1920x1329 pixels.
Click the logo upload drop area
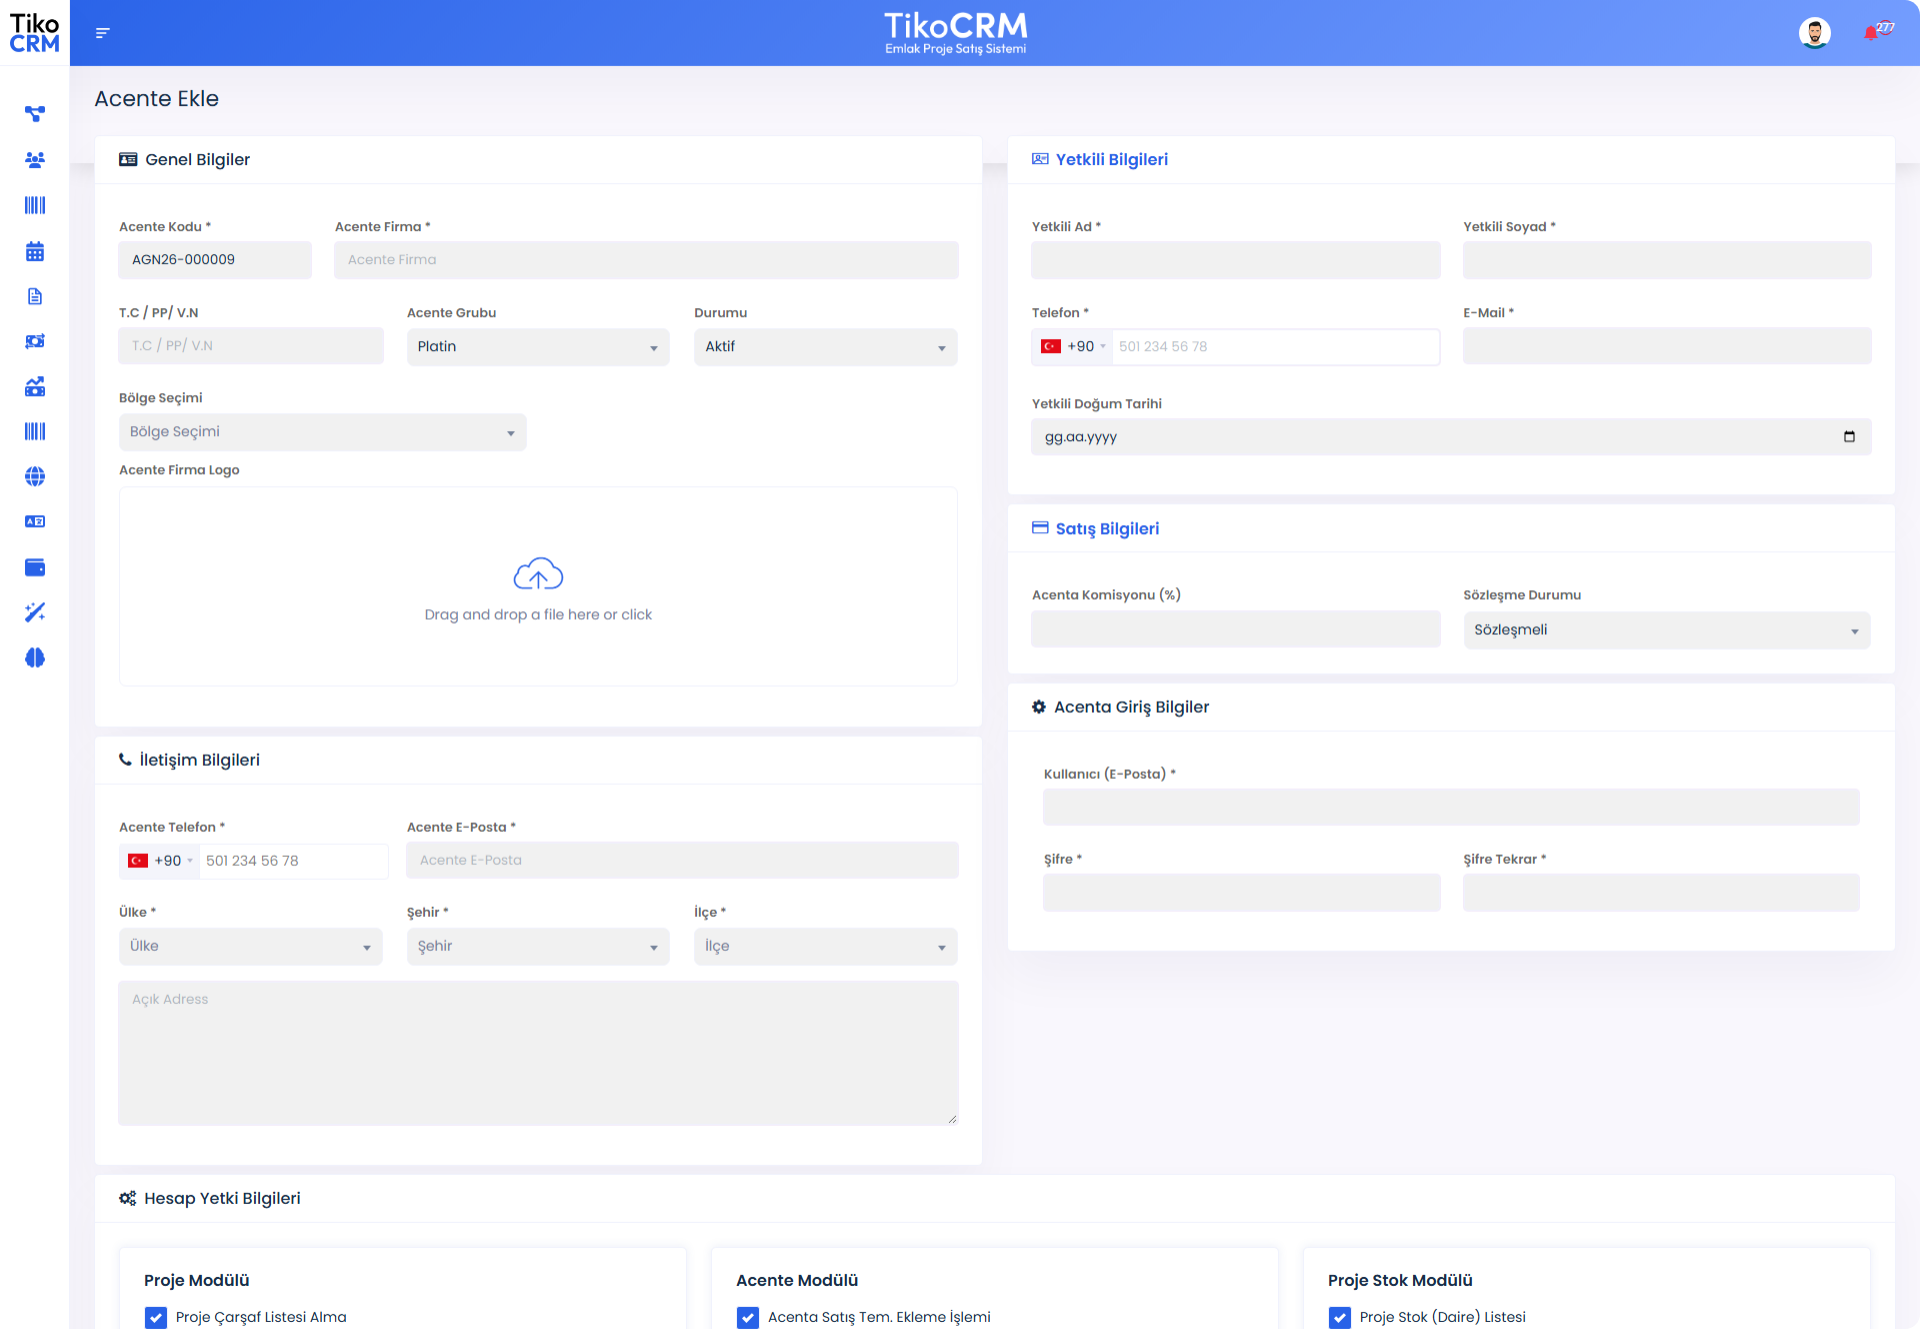(538, 587)
